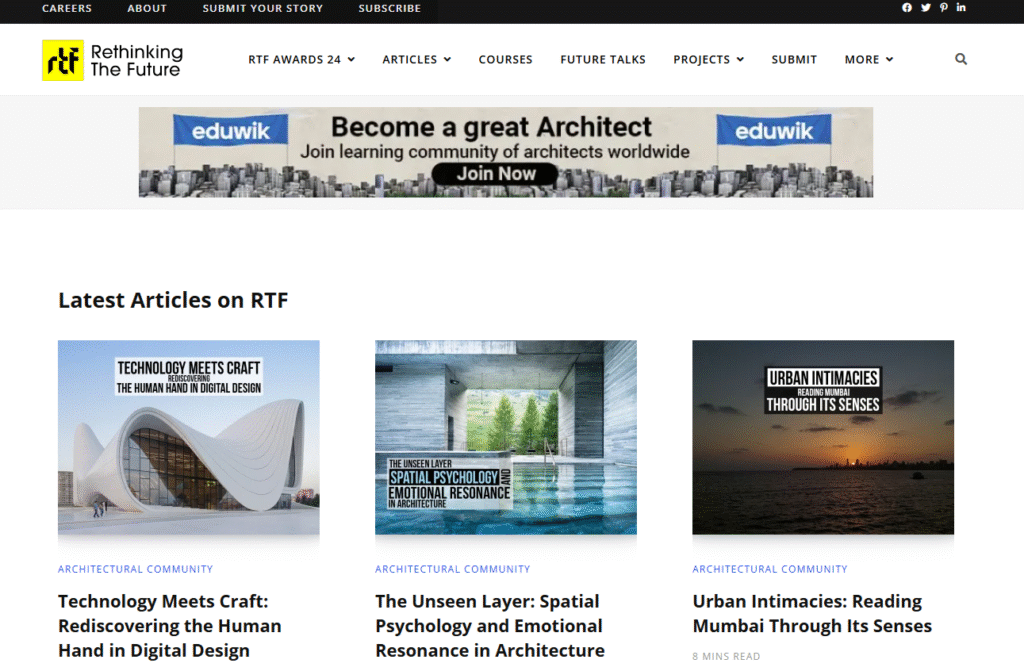Open the Twitter social icon
This screenshot has height=671, width=1024.
(925, 8)
